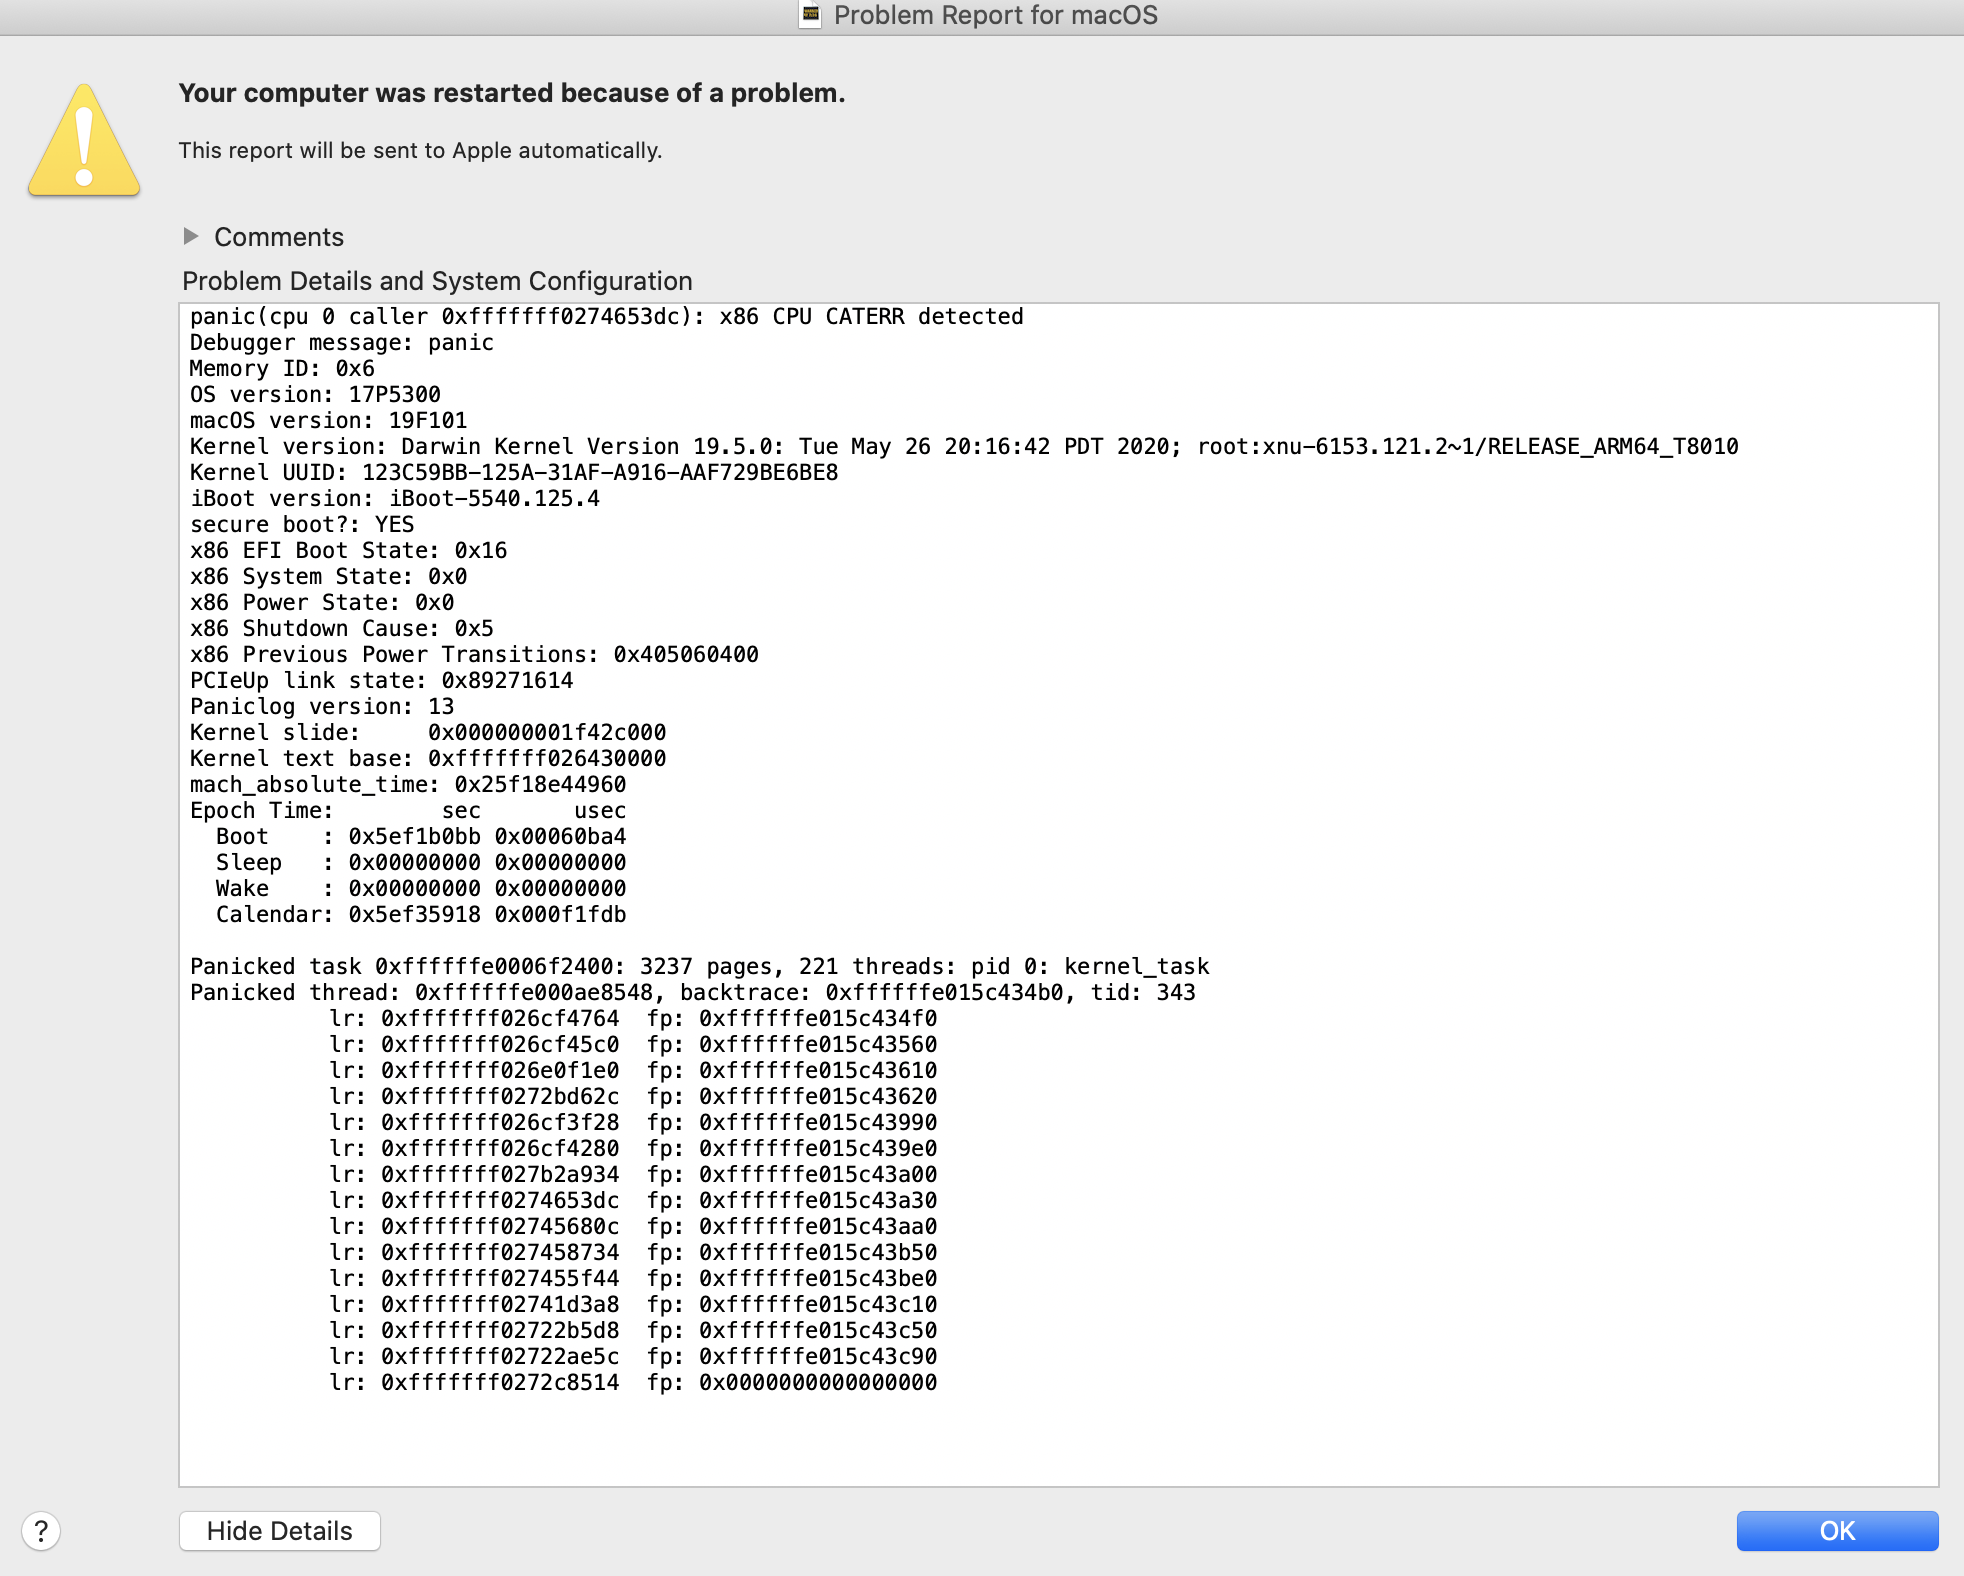Screen dimensions: 1964x1576
Task: Click the title bar document icon
Action: point(811,15)
